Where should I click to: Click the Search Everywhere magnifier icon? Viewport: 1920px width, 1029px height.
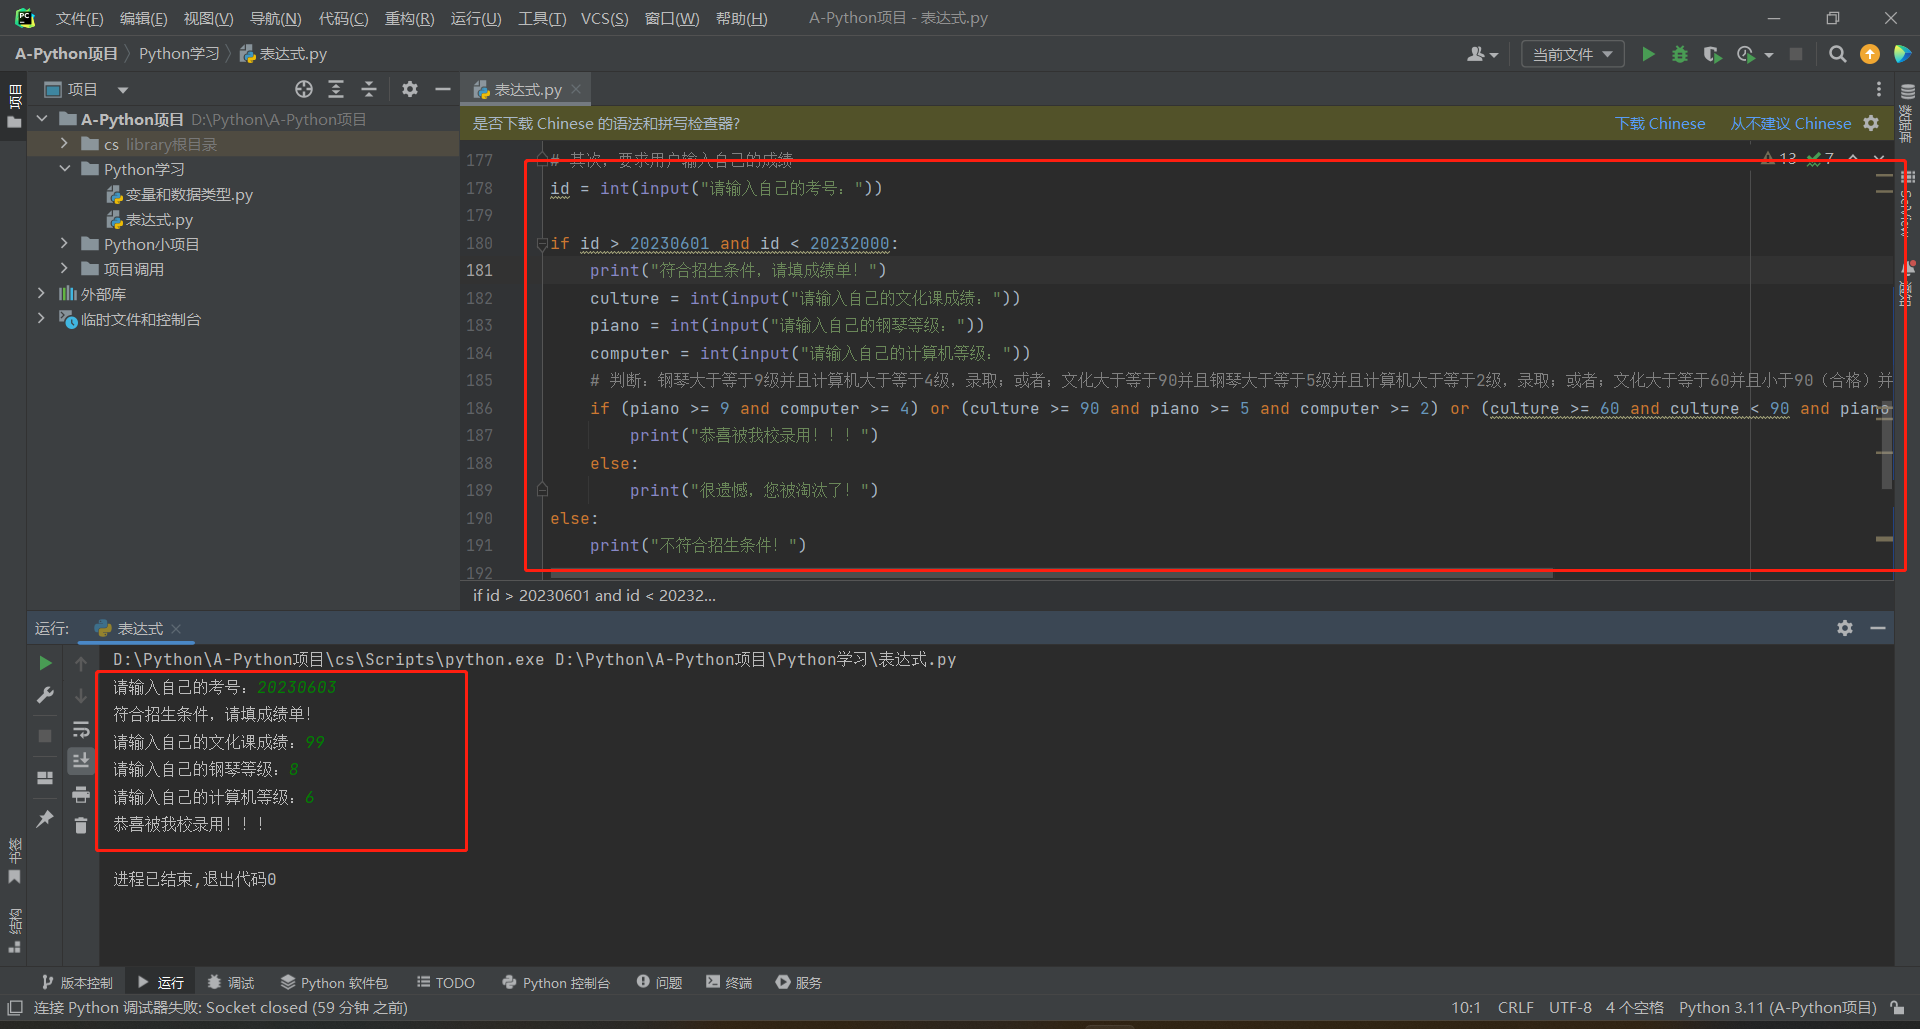(x=1837, y=54)
